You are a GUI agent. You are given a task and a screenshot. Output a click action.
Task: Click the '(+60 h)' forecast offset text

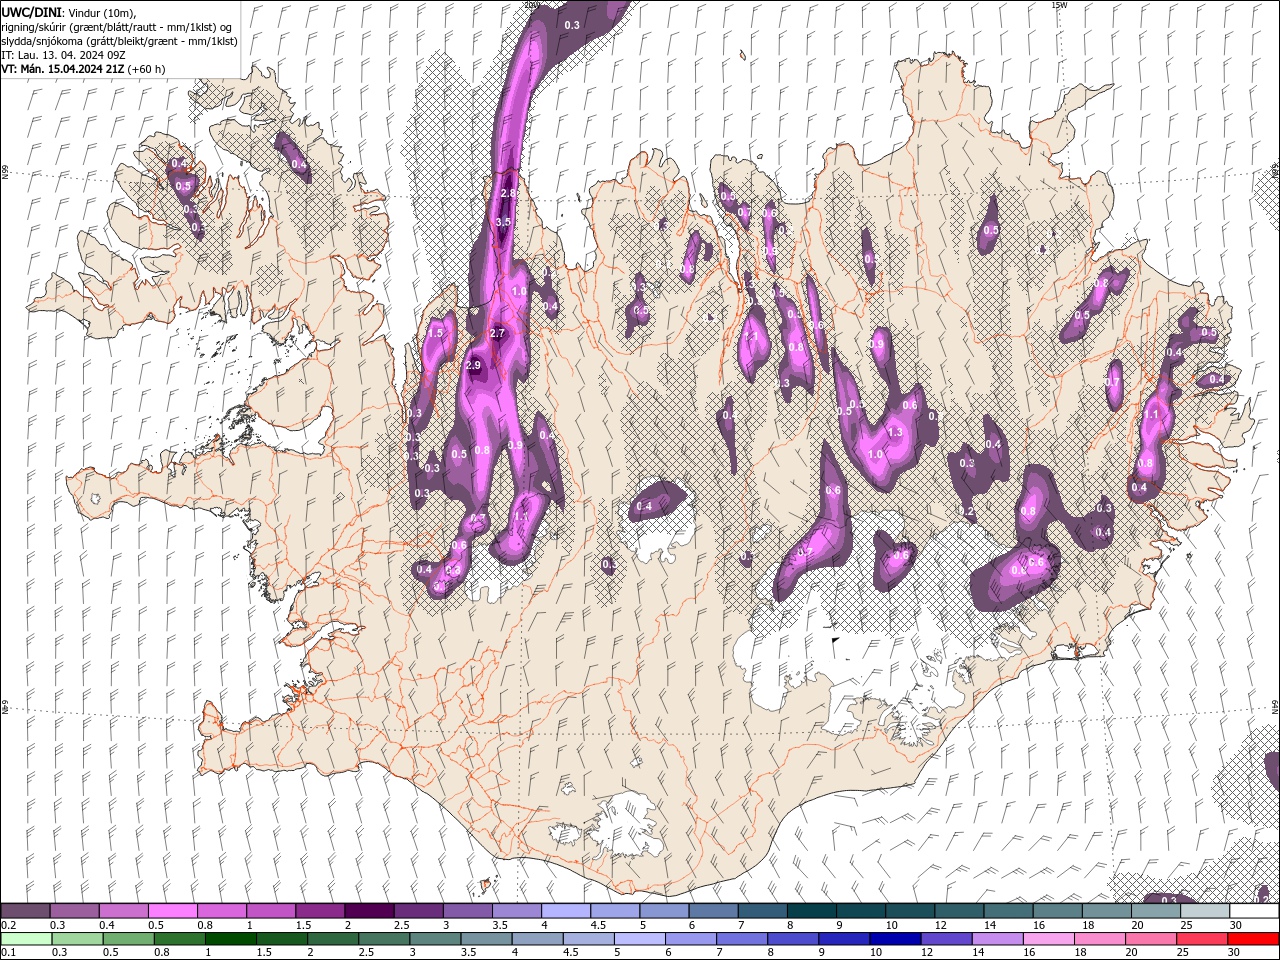pyautogui.click(x=147, y=69)
